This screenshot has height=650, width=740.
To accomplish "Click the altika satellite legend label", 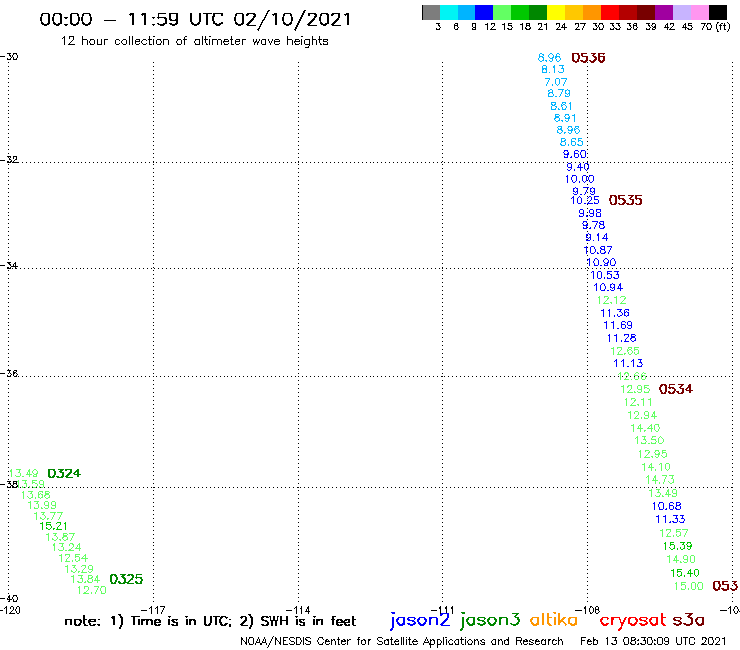I will (554, 620).
